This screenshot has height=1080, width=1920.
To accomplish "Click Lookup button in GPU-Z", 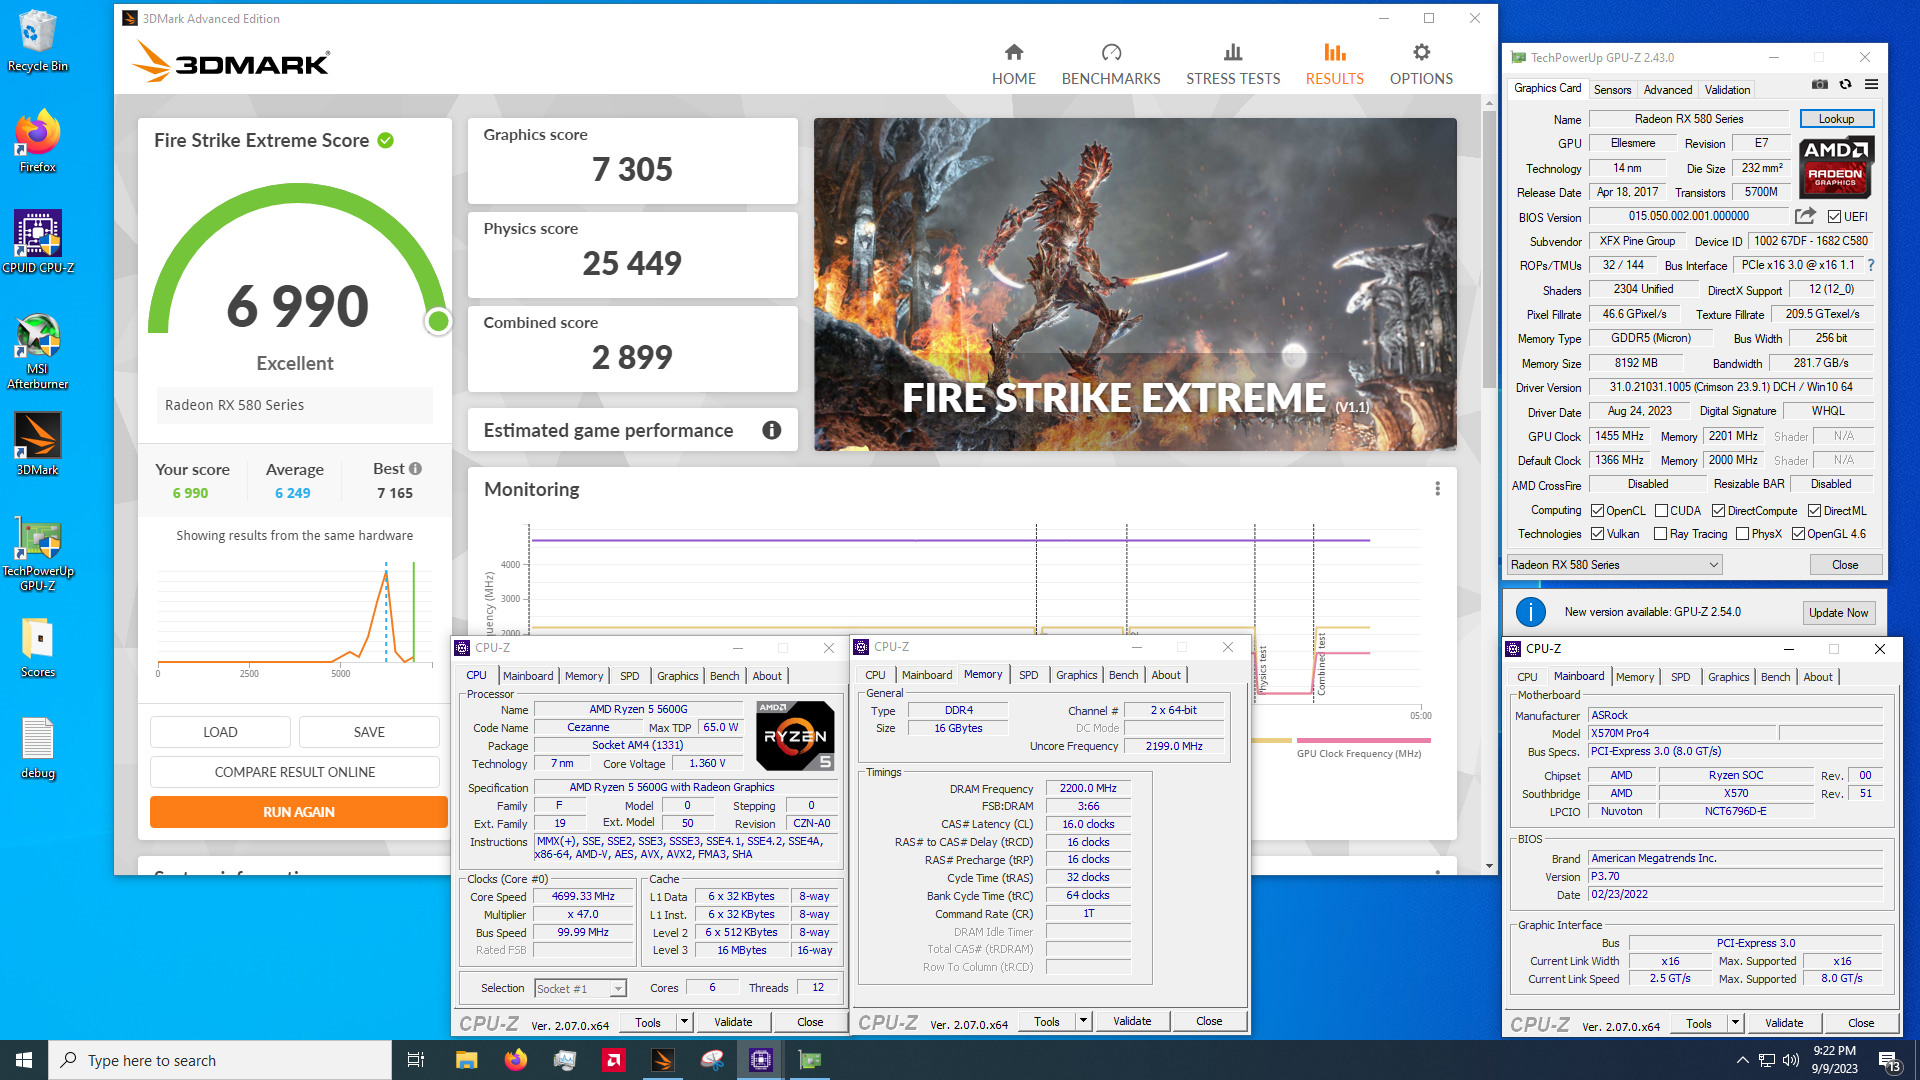I will [1836, 119].
